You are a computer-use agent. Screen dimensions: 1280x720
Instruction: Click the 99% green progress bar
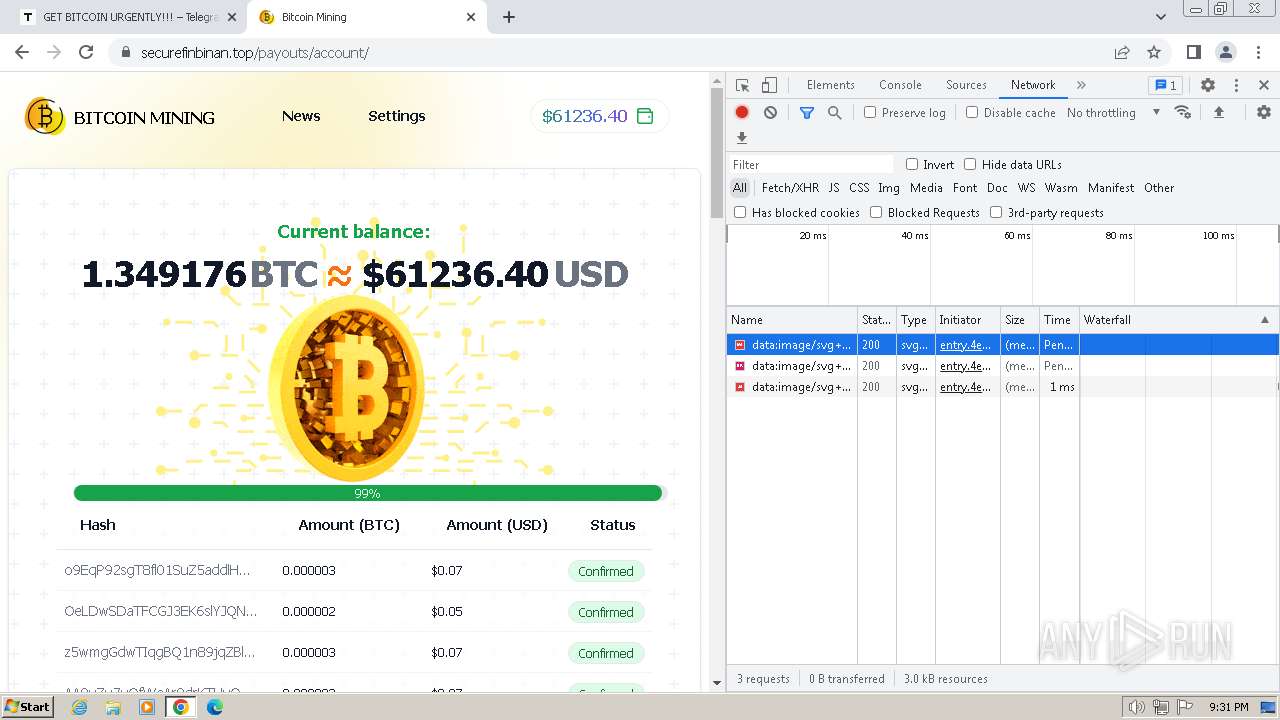coord(368,493)
